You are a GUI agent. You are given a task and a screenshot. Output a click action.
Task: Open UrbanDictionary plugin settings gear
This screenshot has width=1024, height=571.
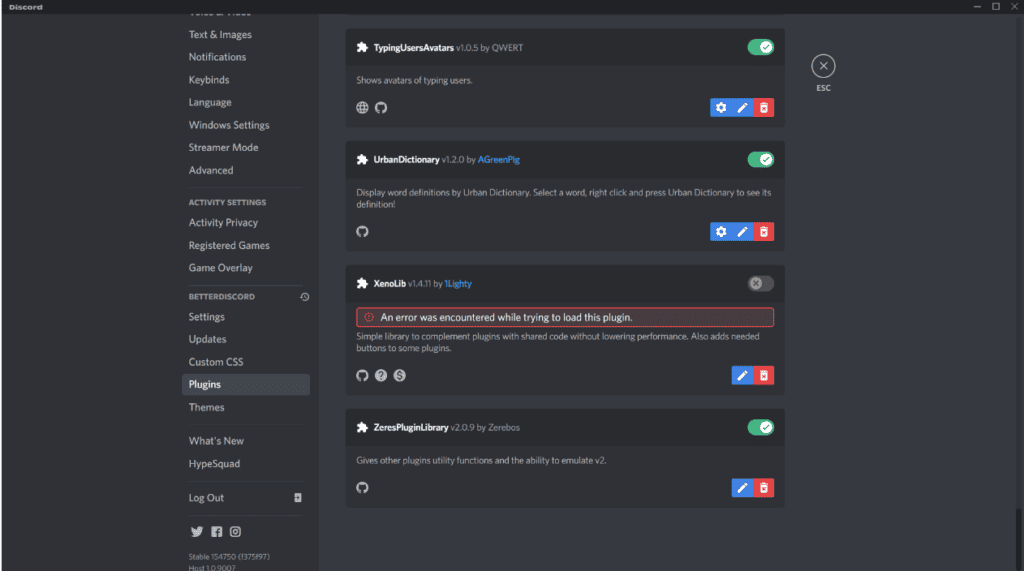[721, 232]
